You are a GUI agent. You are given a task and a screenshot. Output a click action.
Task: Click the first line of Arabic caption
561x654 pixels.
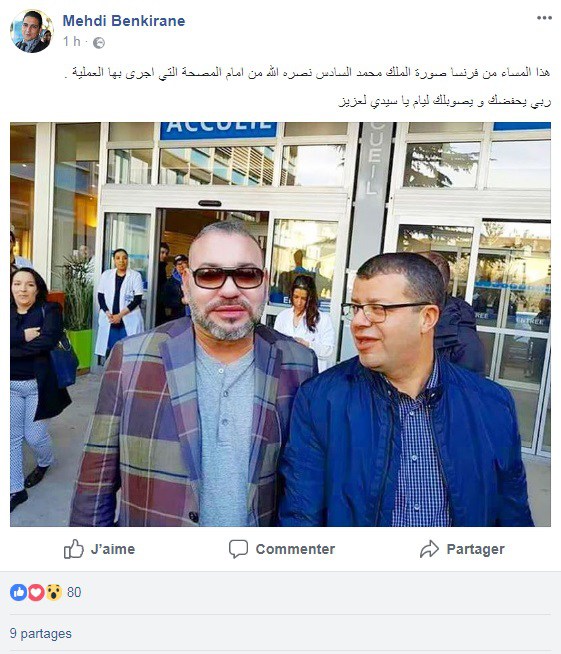308,73
